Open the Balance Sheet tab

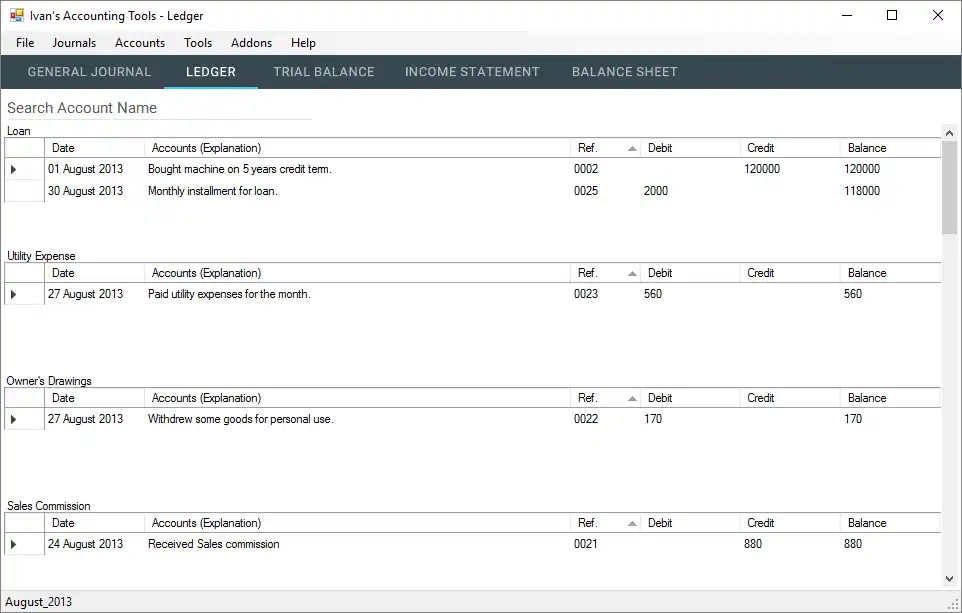[624, 72]
